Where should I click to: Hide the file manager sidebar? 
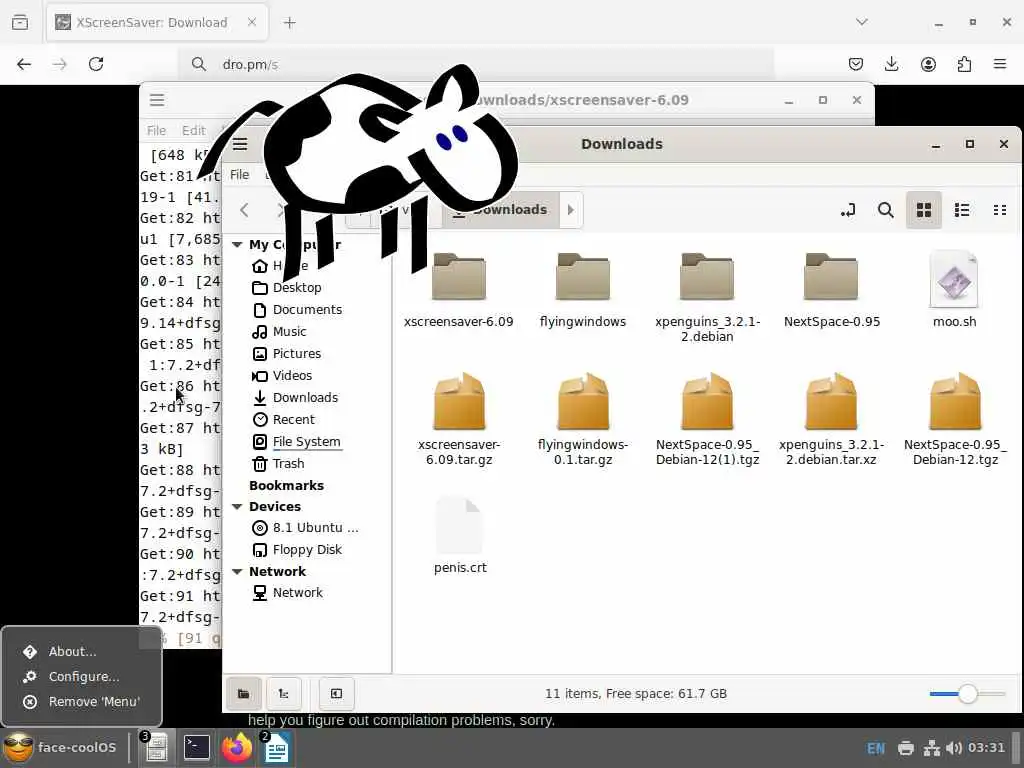[336, 694]
